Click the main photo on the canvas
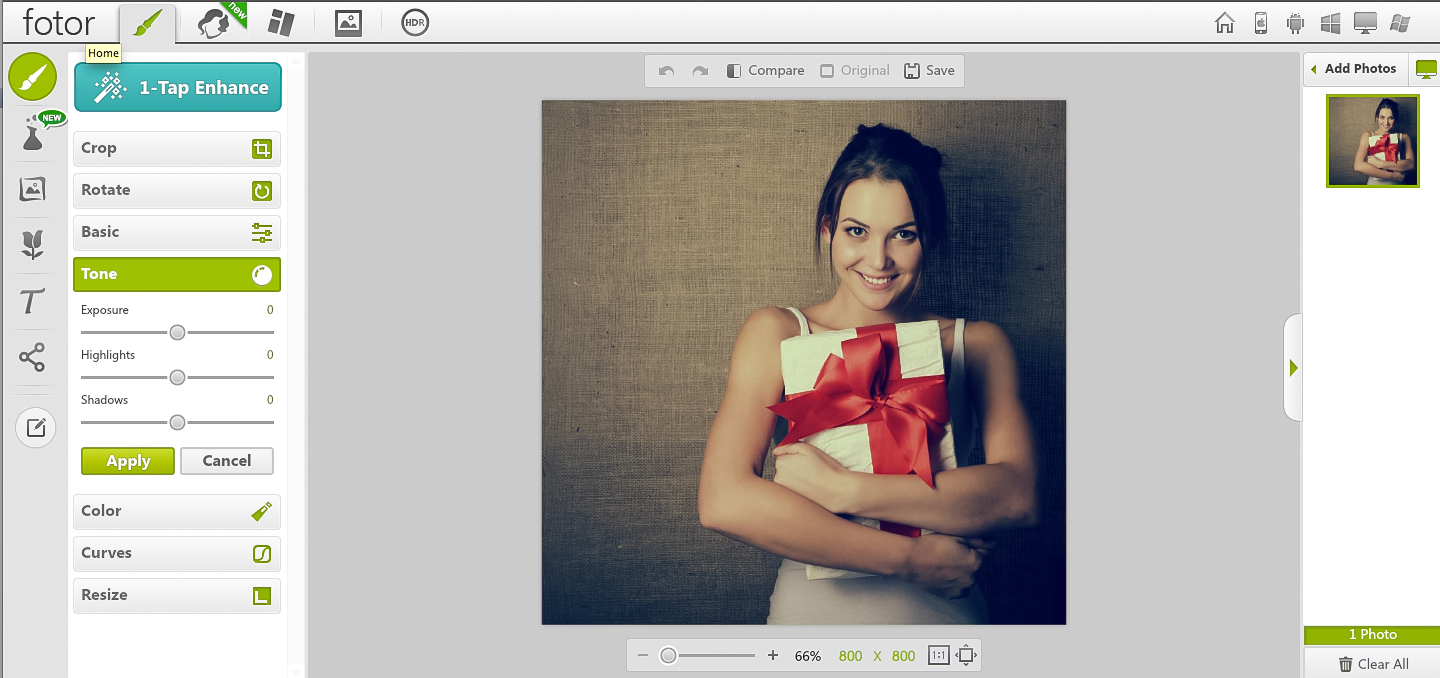 [804, 362]
